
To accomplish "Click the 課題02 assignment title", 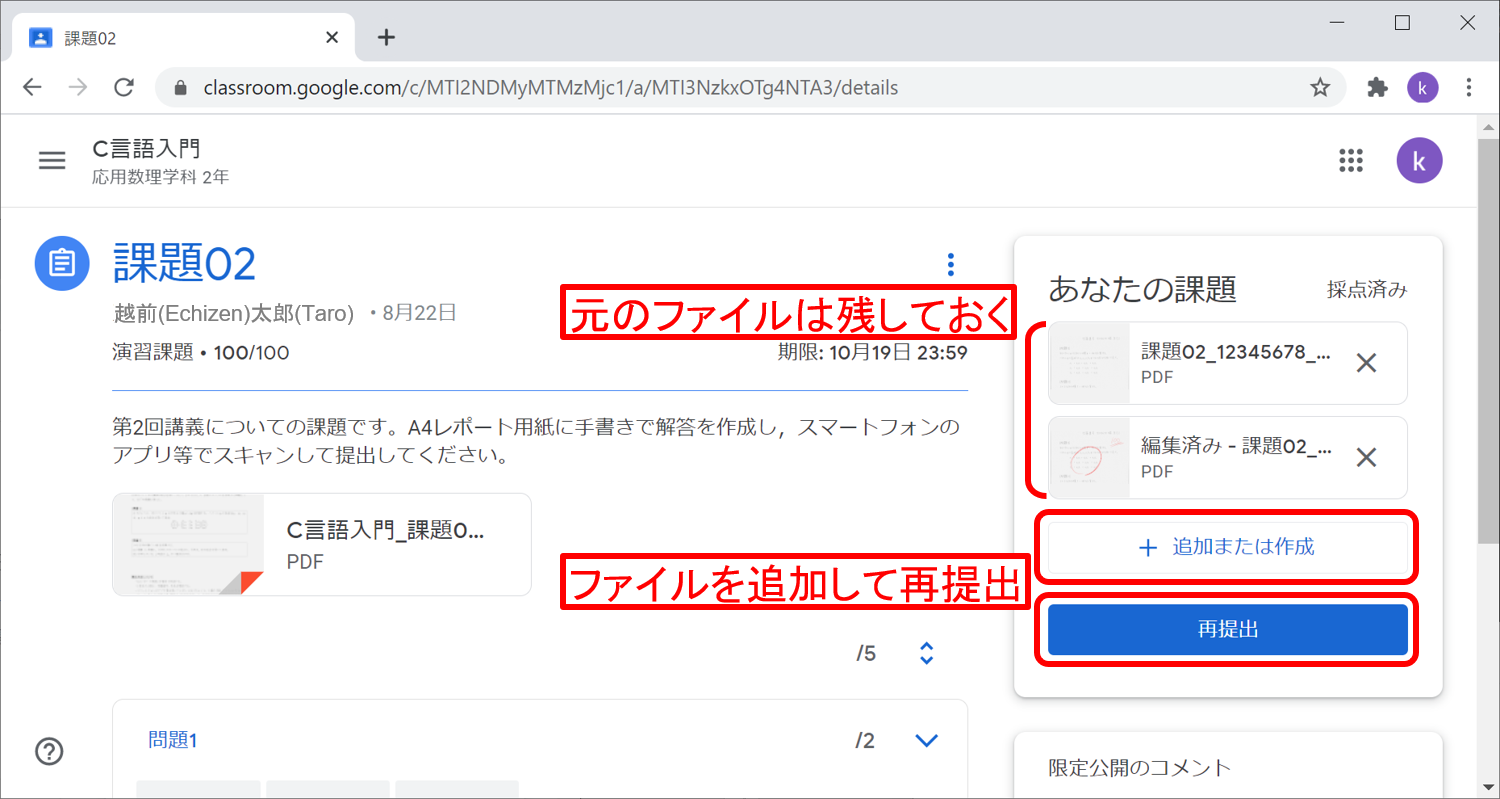I will [185, 263].
